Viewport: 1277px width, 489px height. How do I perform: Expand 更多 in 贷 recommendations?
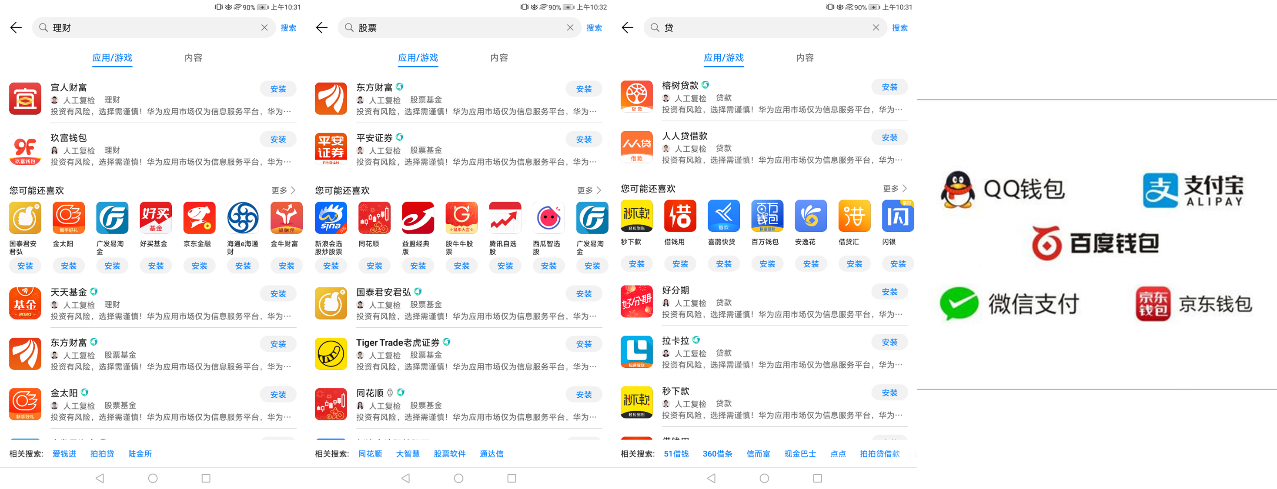coord(895,188)
